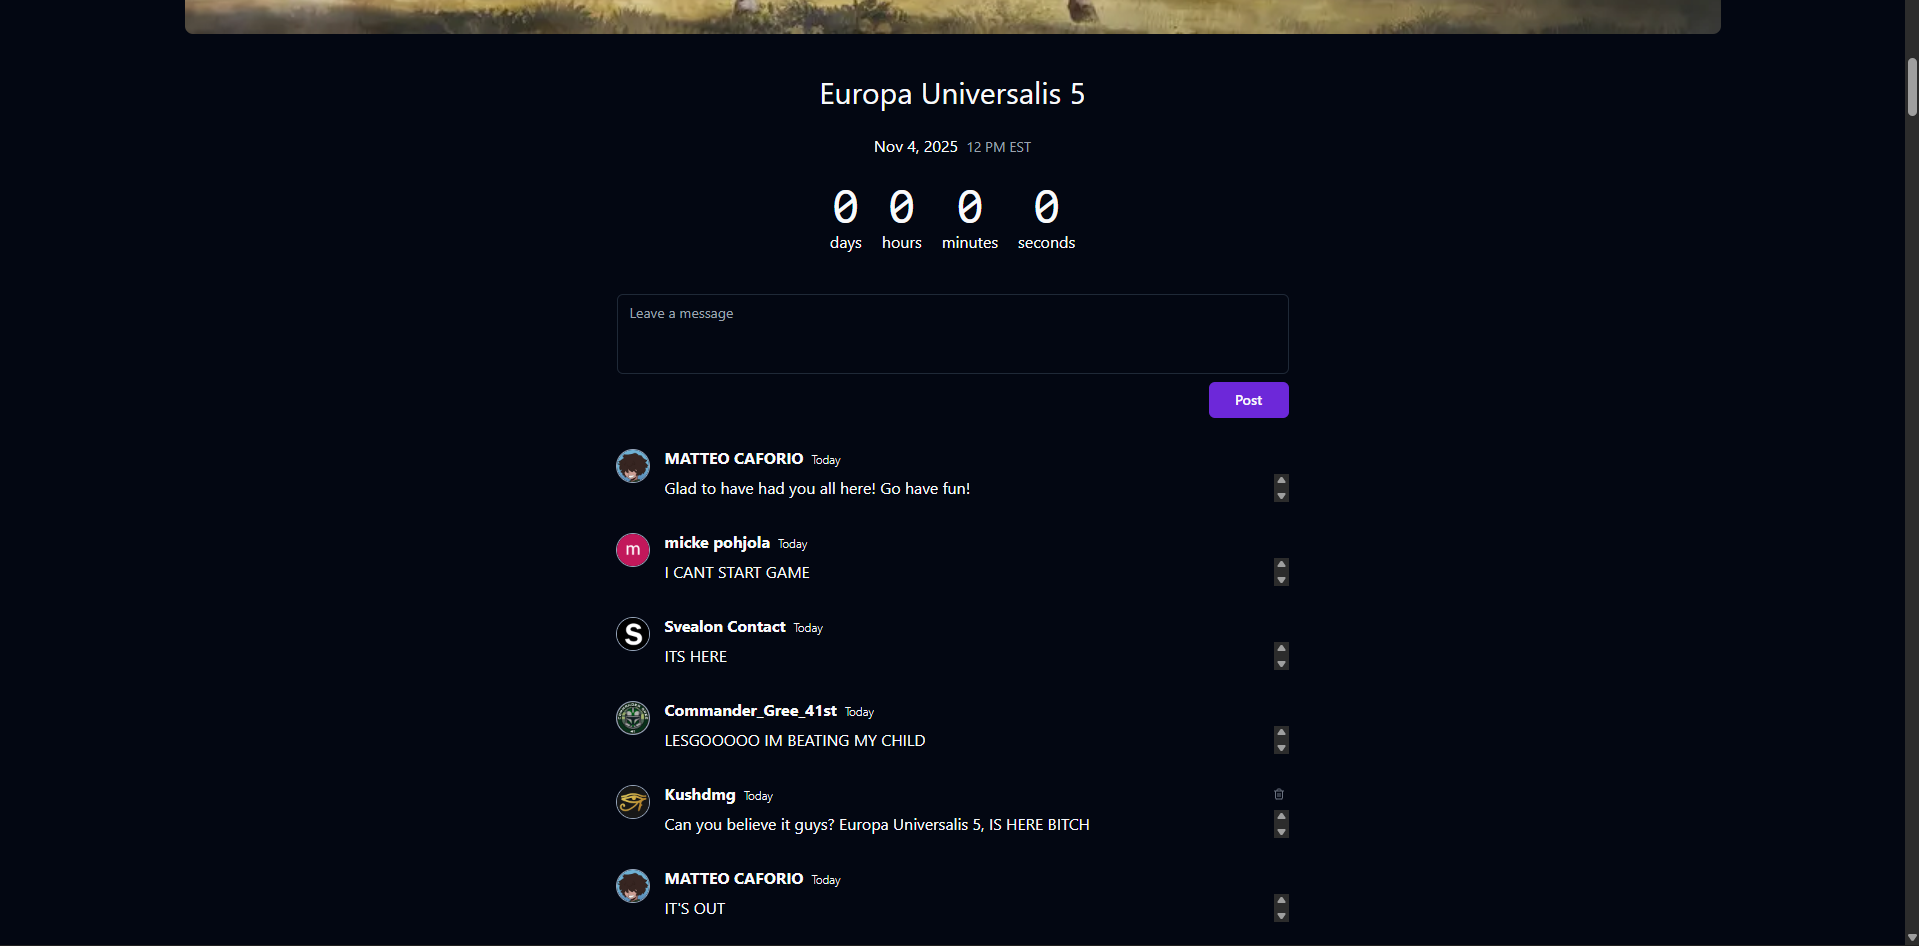
Task: Toggle the upvote on micke pohjola's message
Action: (x=1280, y=564)
